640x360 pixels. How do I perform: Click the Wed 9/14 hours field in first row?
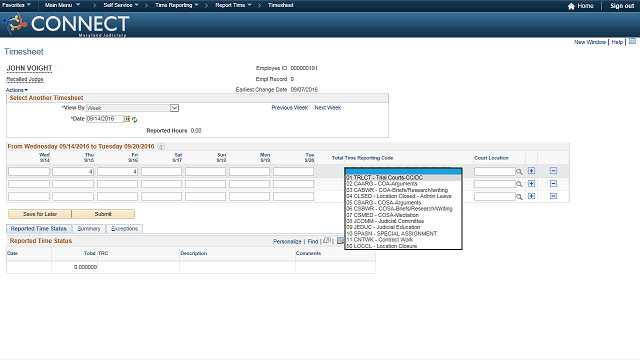29,172
